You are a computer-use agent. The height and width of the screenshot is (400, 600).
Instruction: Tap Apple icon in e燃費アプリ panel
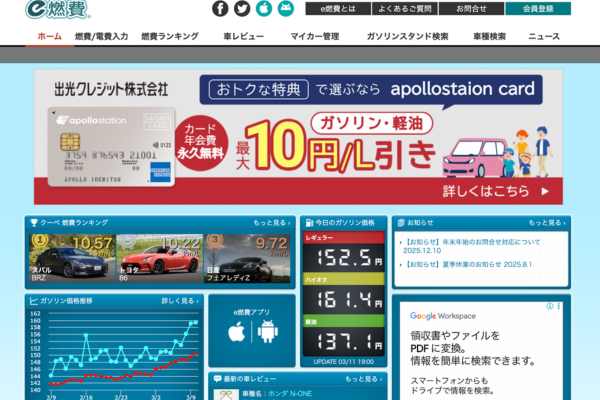point(236,332)
